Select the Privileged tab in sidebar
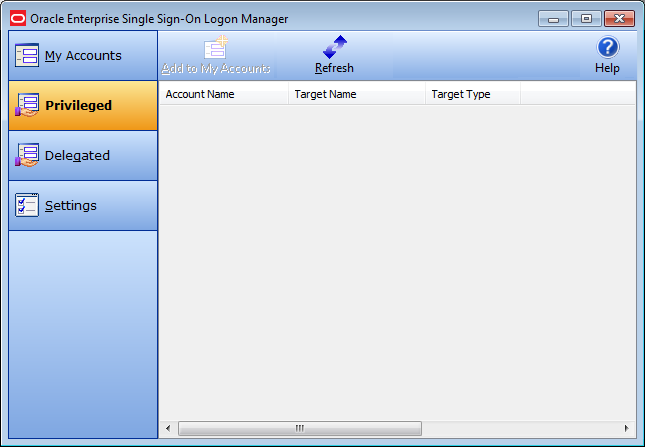 pos(83,106)
